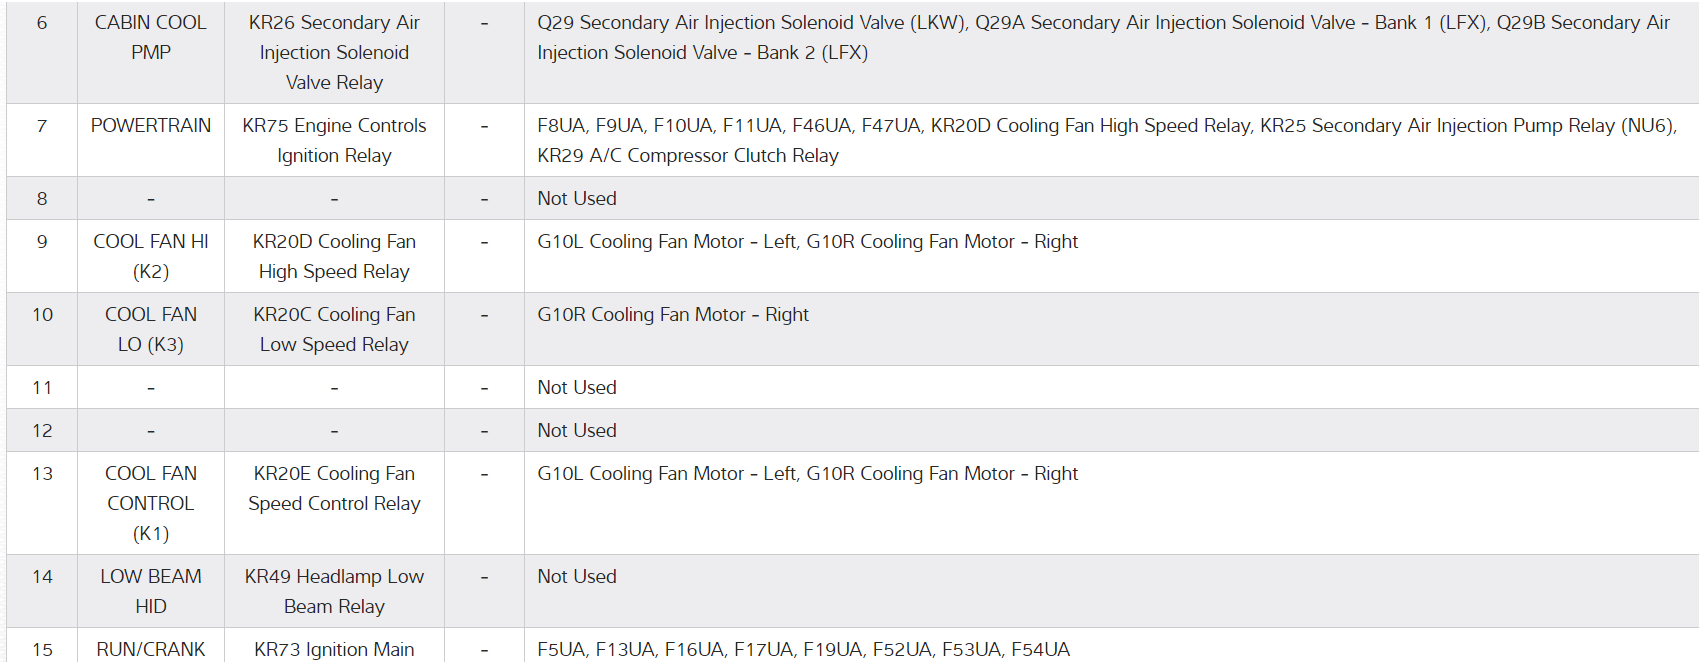Select the LOW BEAM HID cell
The image size is (1699, 662).
151,591
